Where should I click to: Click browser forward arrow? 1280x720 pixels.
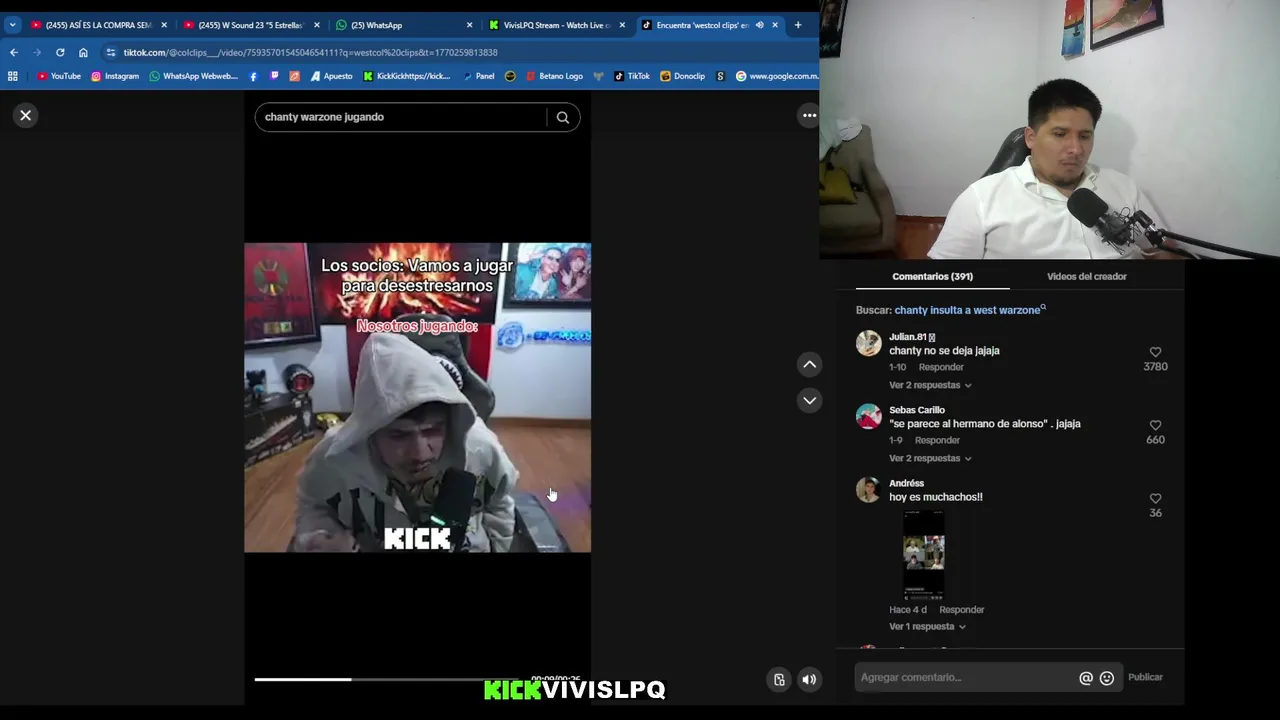(37, 52)
